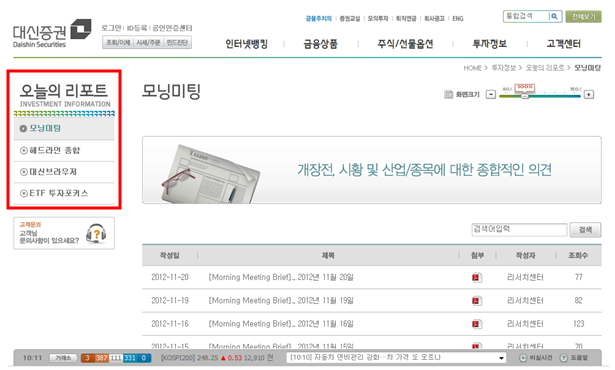Click the 비실시간 clock icon in status bar

523,358
